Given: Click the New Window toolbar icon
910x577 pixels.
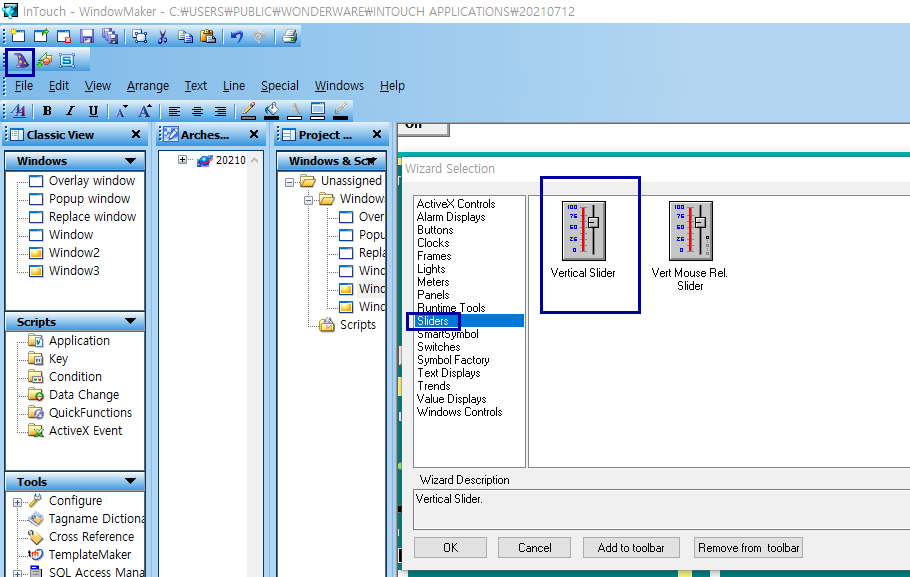Looking at the screenshot, I should point(18,37).
